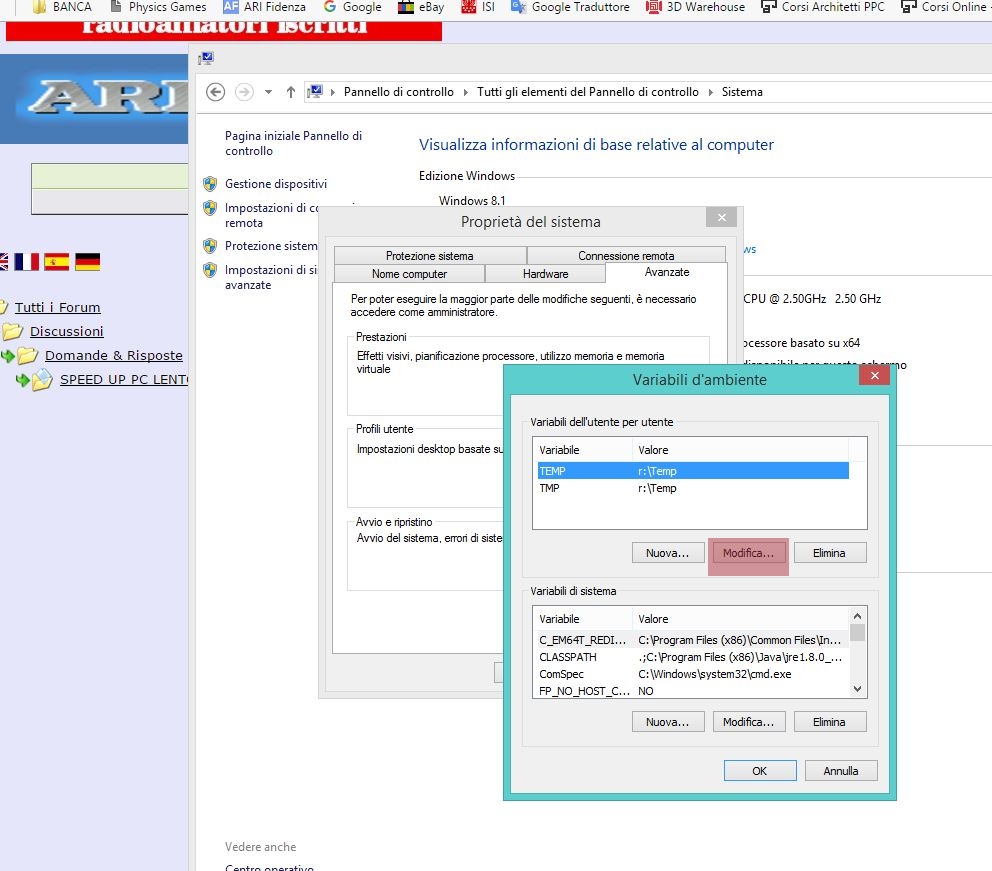Click Nuova in system variables section
Viewport: 992px width, 871px height.
tap(667, 722)
